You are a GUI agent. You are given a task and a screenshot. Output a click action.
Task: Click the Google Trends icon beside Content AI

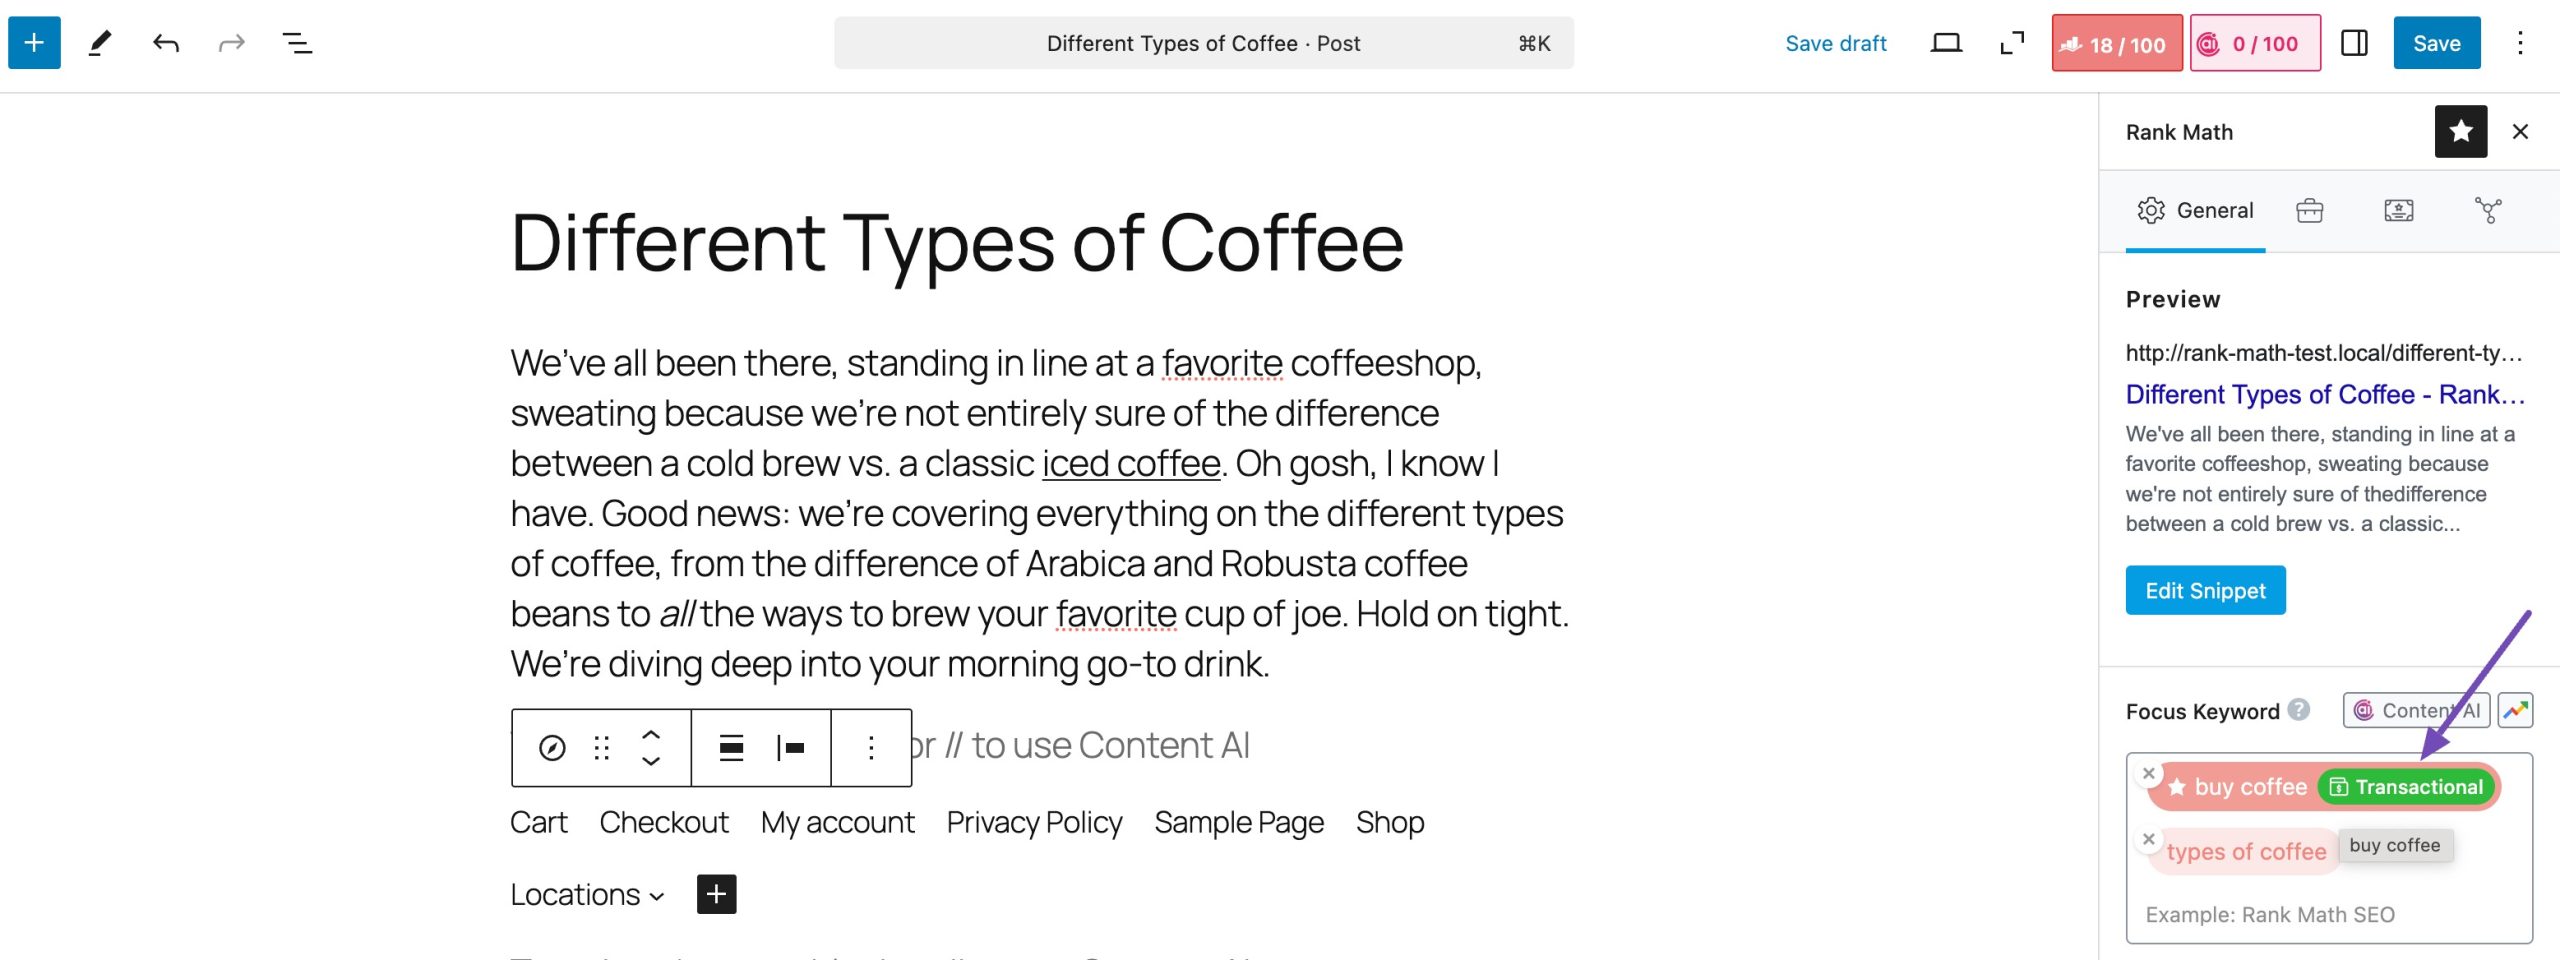pos(2515,711)
